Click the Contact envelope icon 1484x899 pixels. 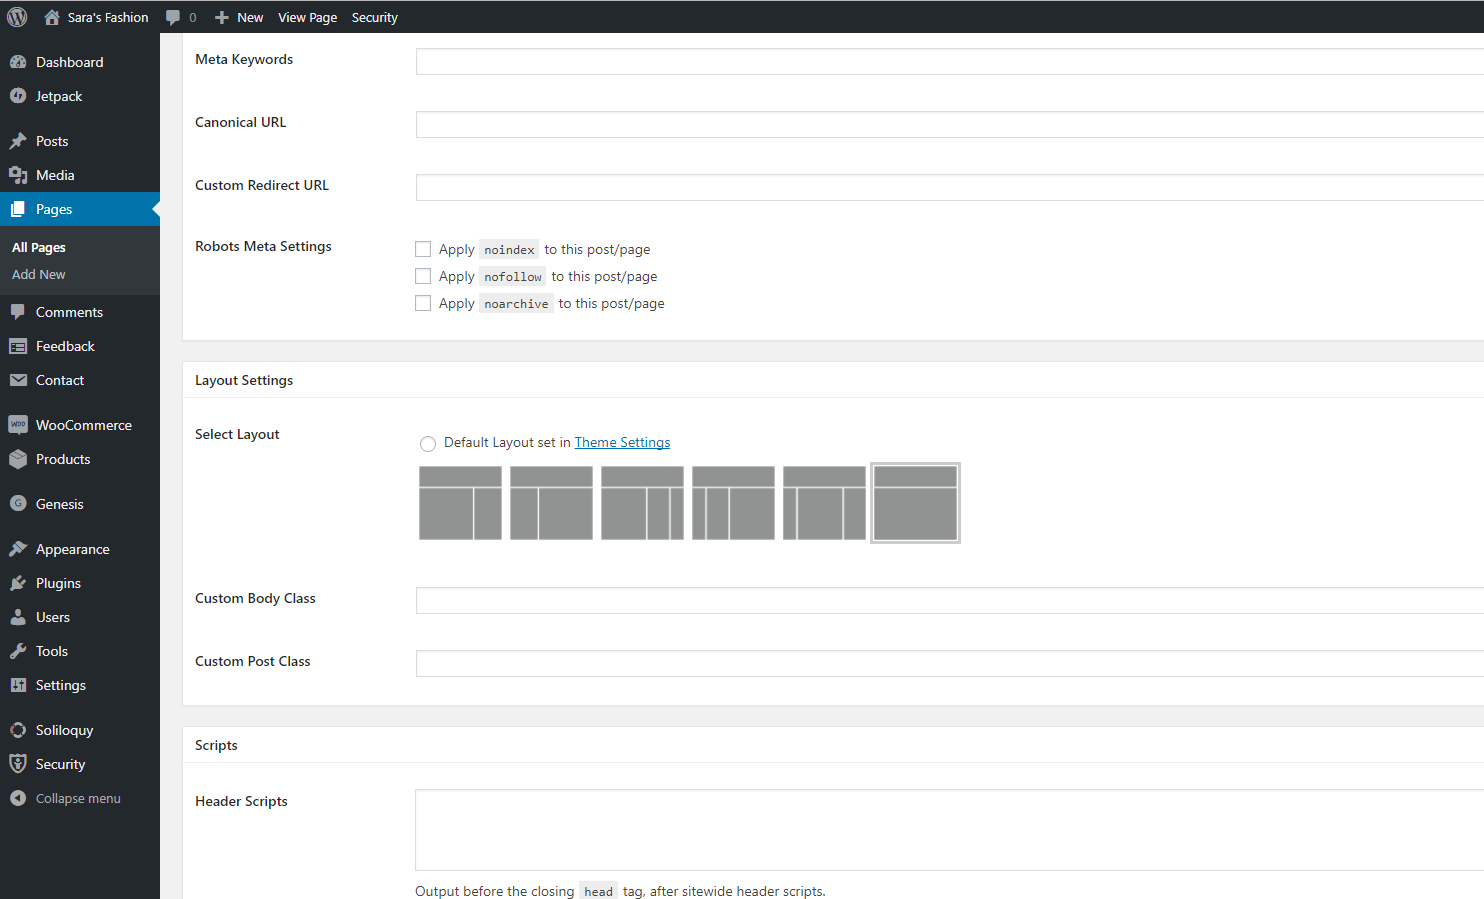[18, 380]
